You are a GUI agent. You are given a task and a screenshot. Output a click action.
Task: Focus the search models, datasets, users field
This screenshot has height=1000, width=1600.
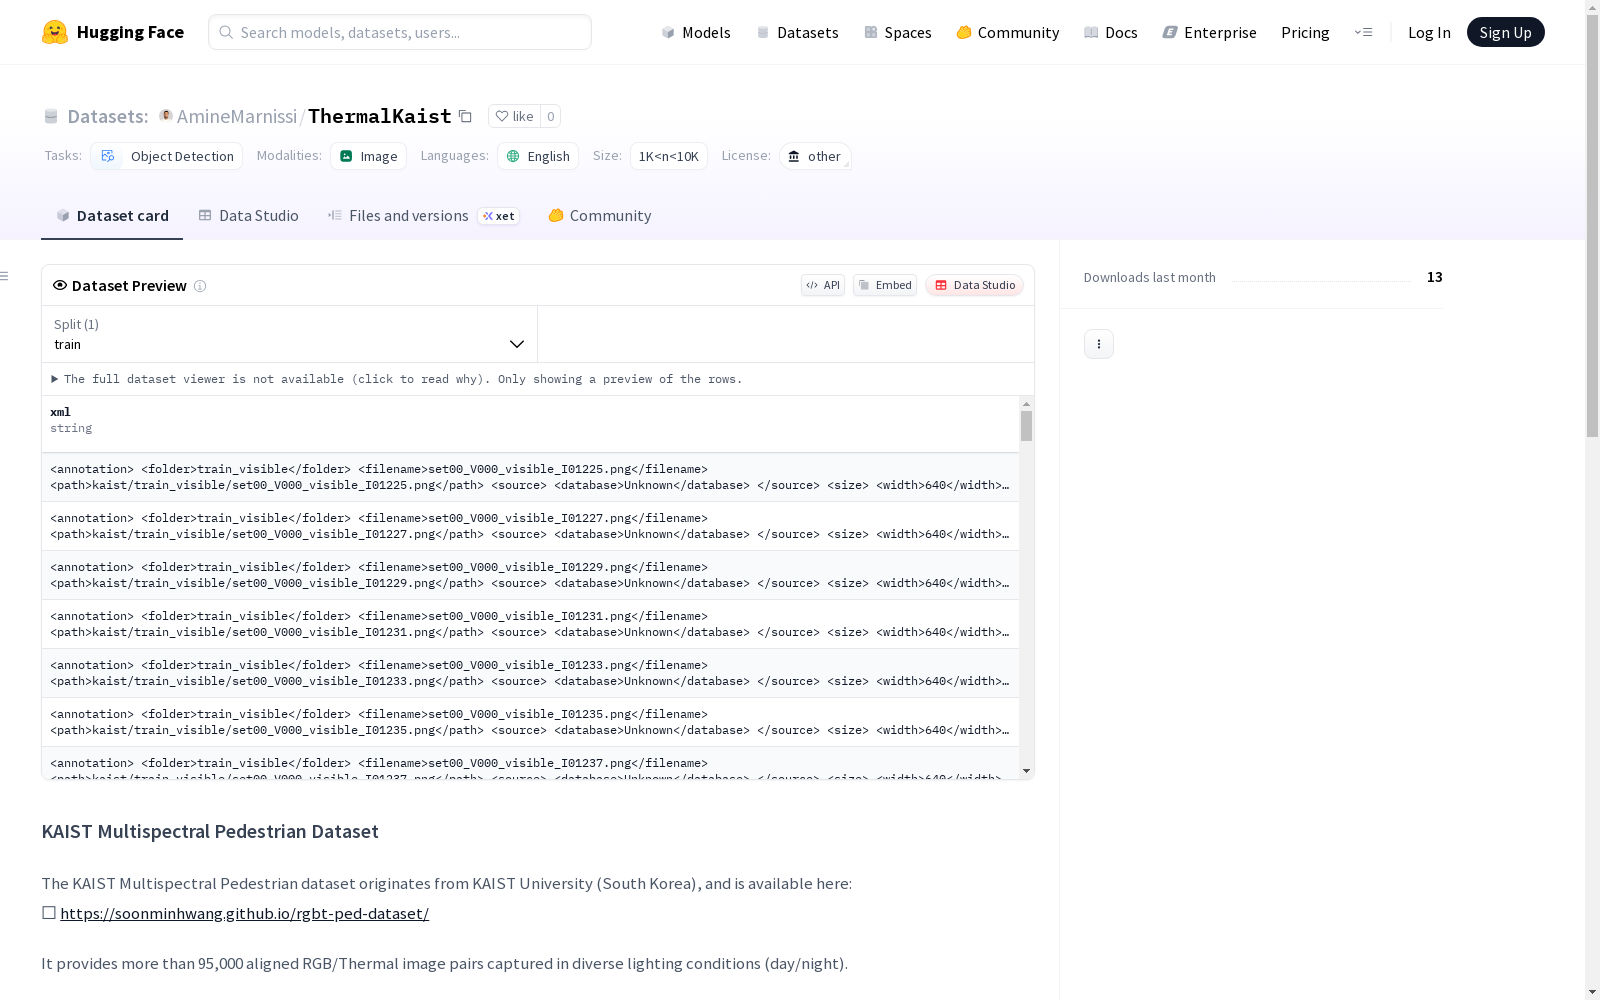click(400, 32)
